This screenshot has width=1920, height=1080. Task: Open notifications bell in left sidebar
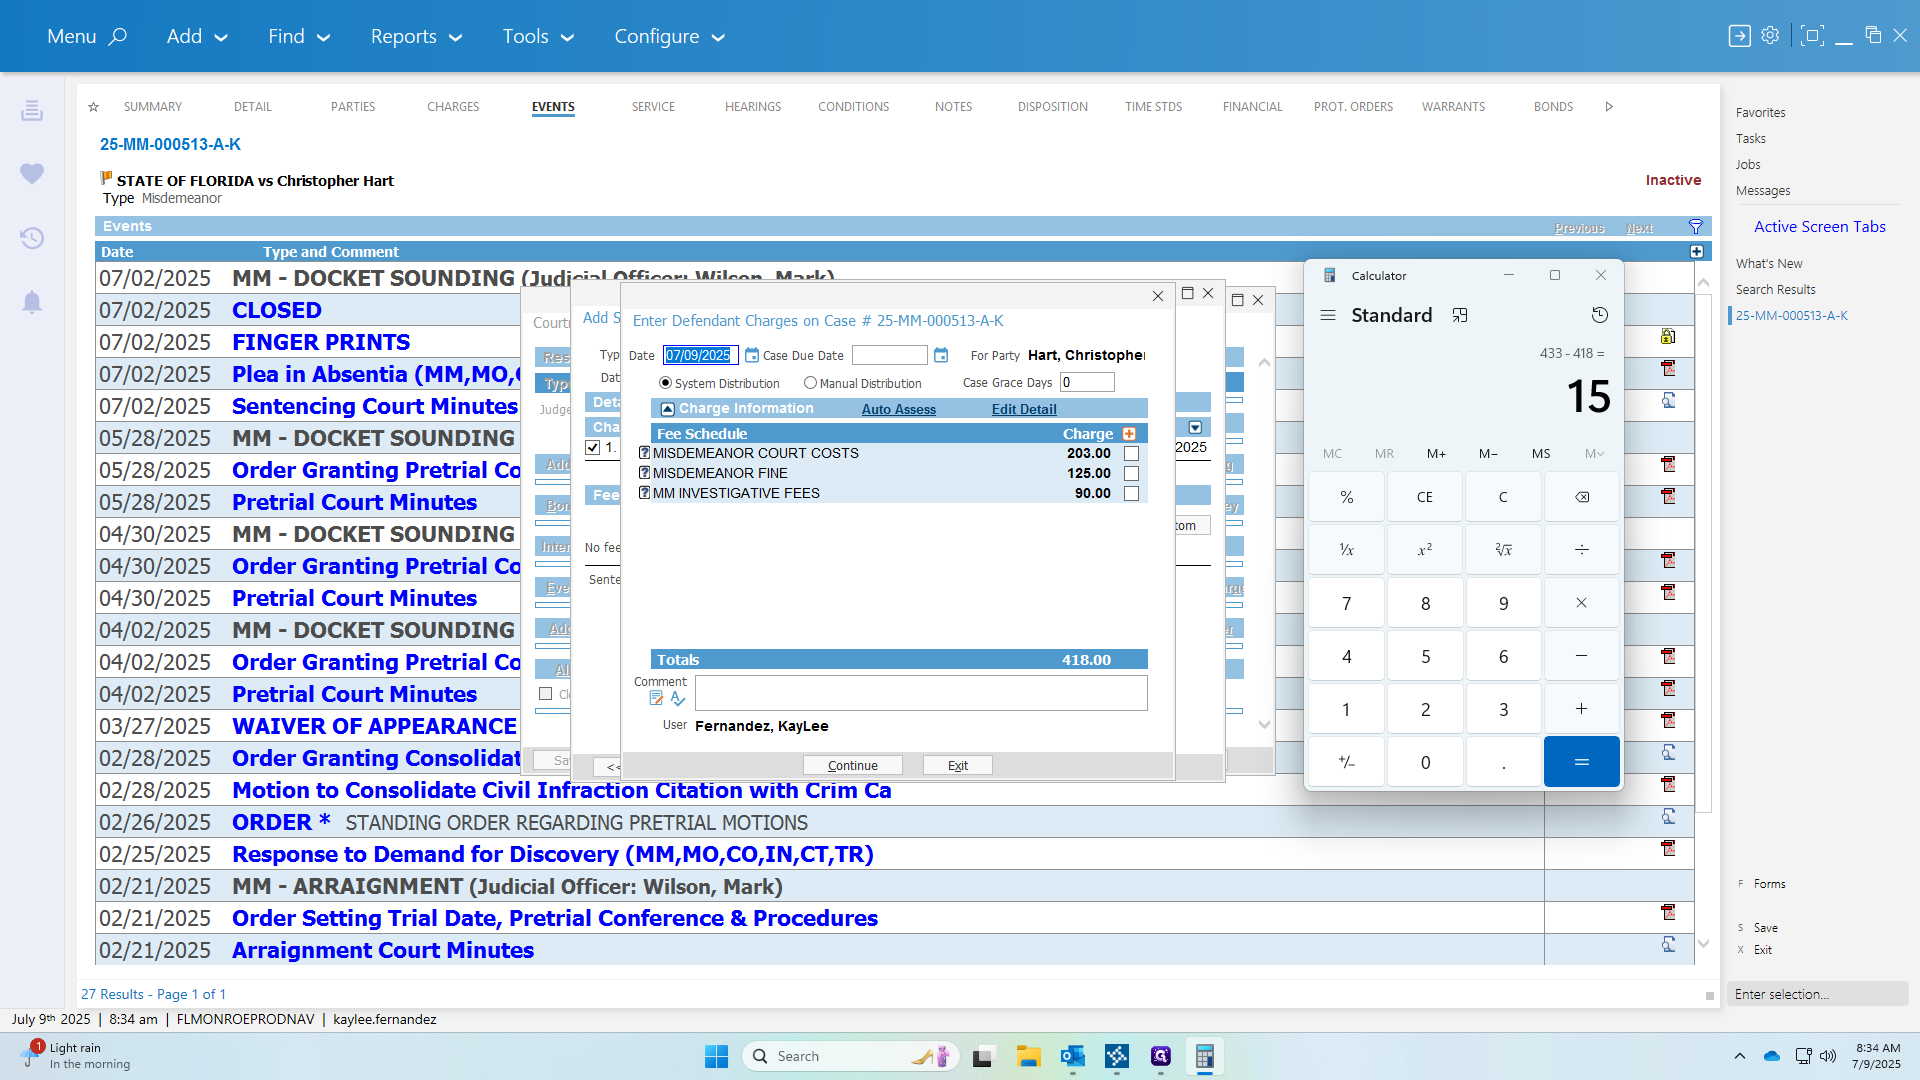32,302
